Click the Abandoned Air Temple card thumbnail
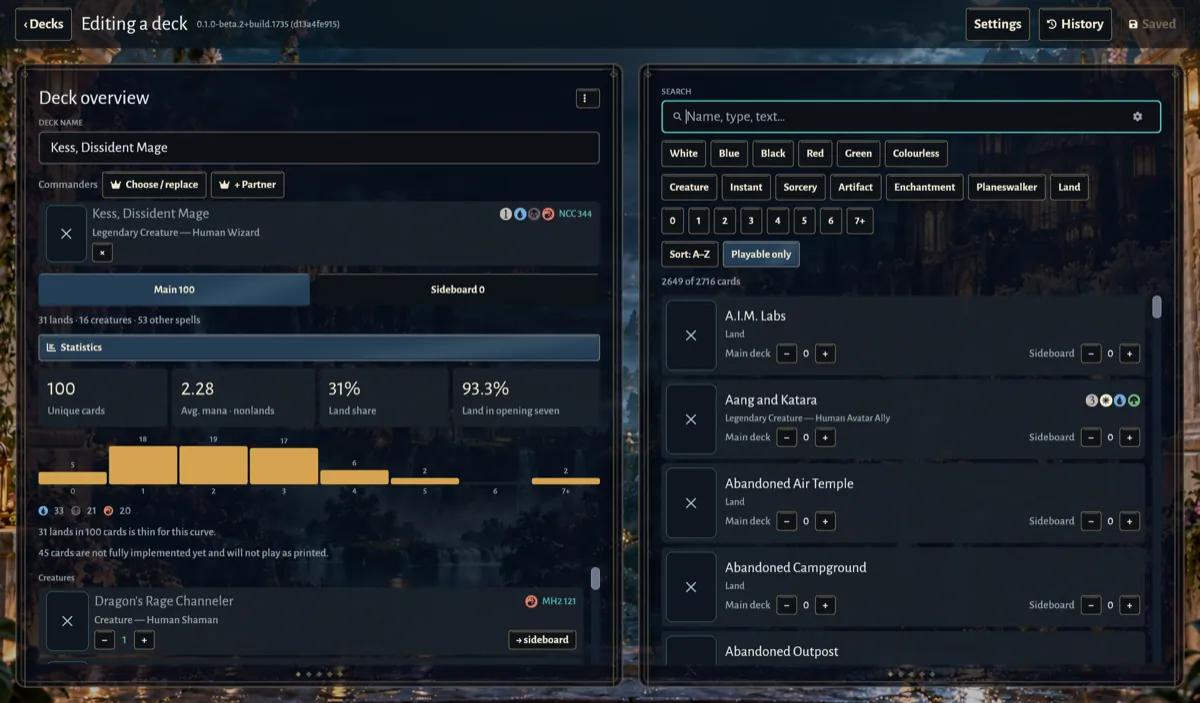This screenshot has width=1200, height=703. coord(691,504)
